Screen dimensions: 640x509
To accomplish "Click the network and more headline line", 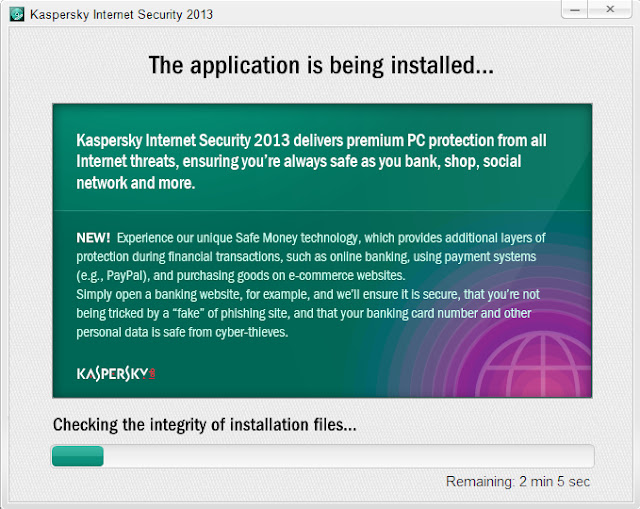I will click(x=136, y=183).
